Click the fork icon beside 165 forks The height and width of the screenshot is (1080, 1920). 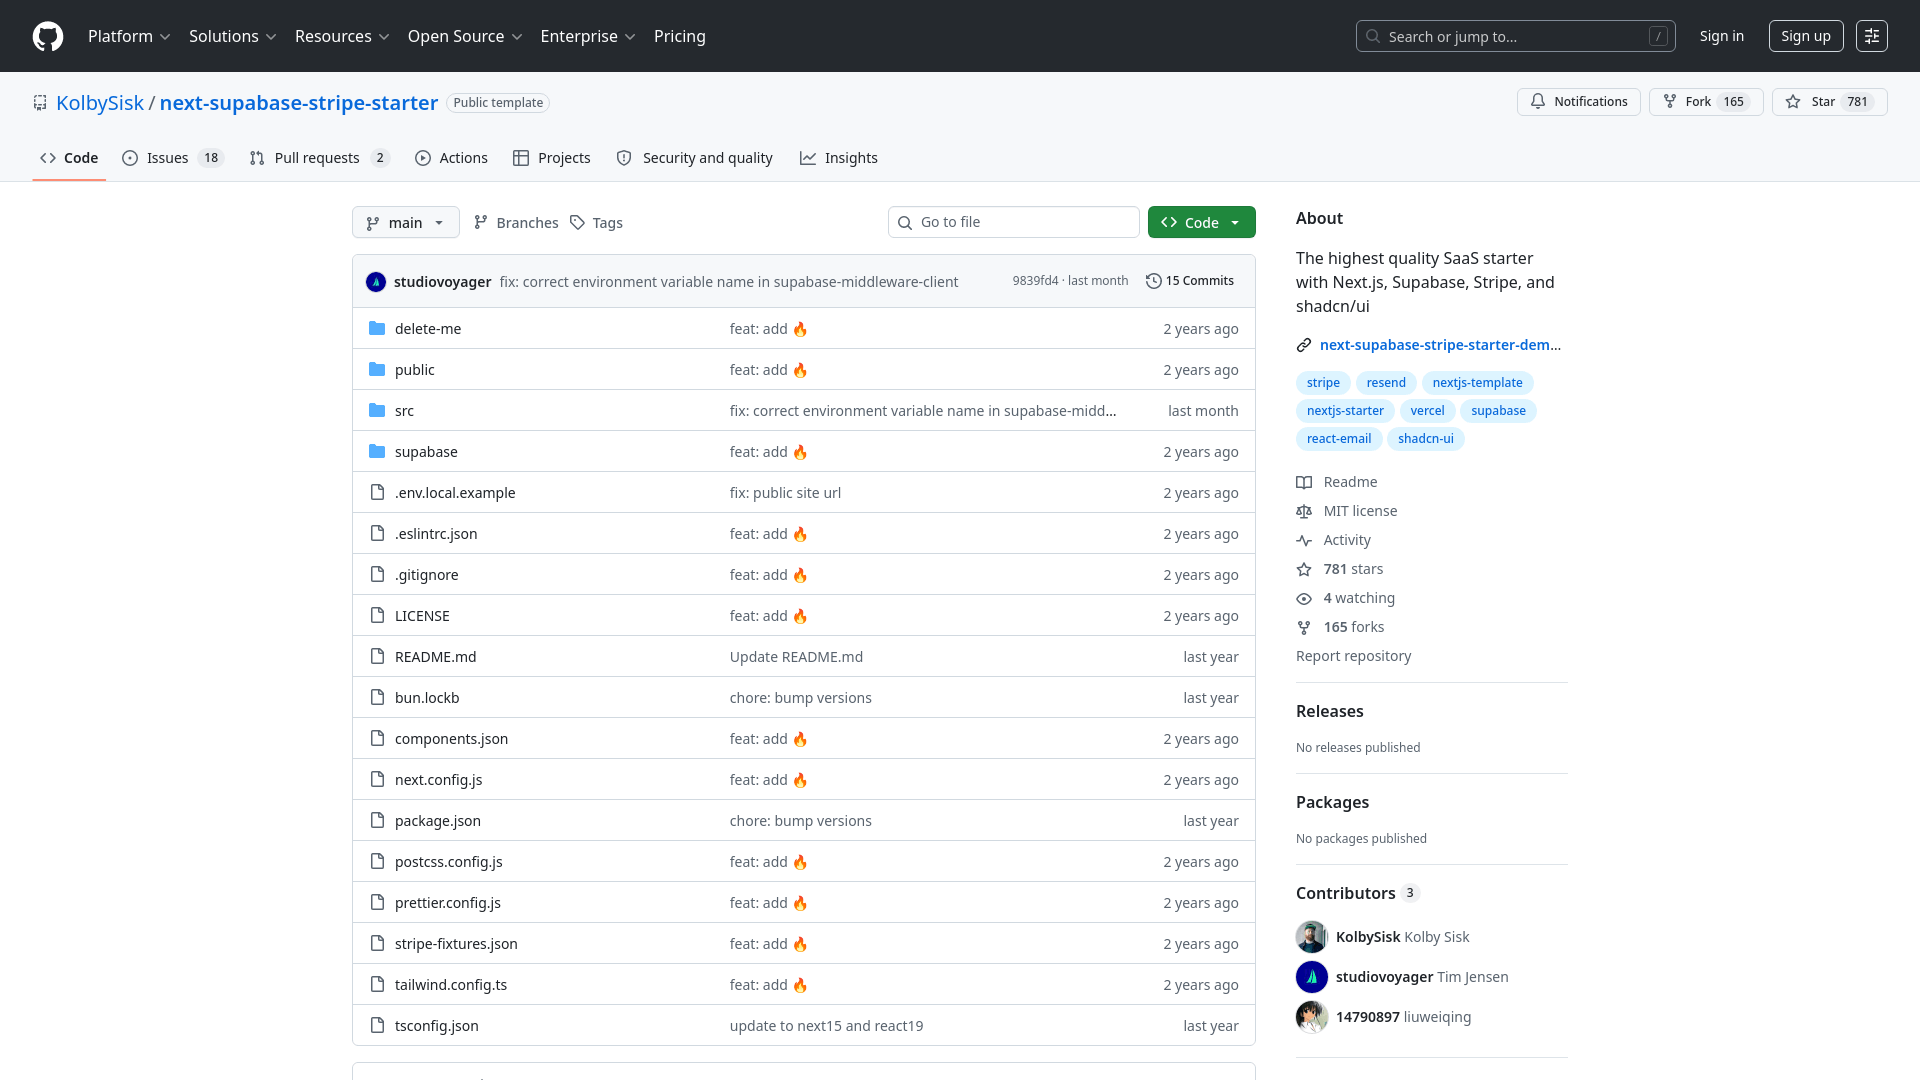click(1304, 627)
